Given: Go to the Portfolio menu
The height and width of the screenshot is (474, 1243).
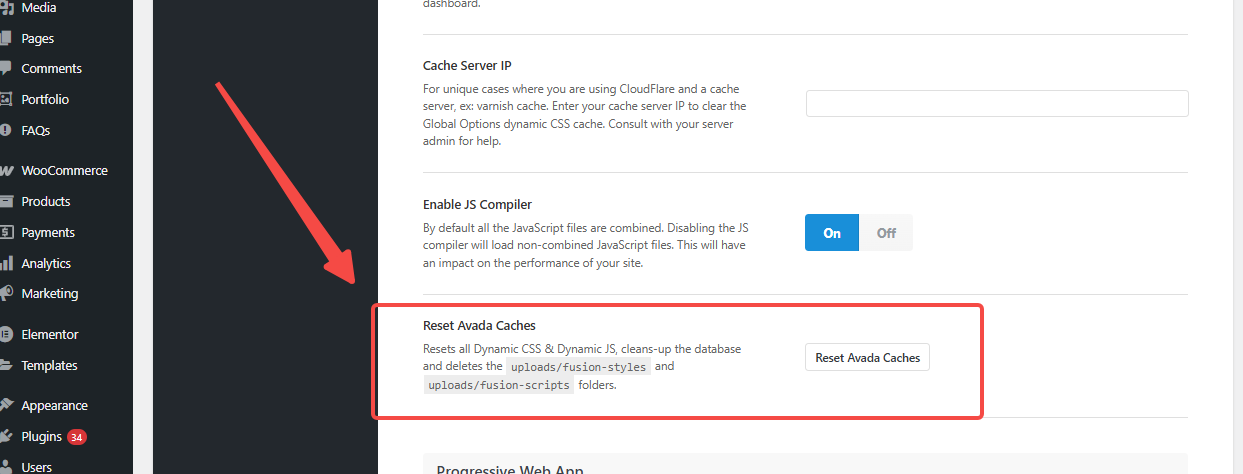Looking at the screenshot, I should (x=45, y=99).
